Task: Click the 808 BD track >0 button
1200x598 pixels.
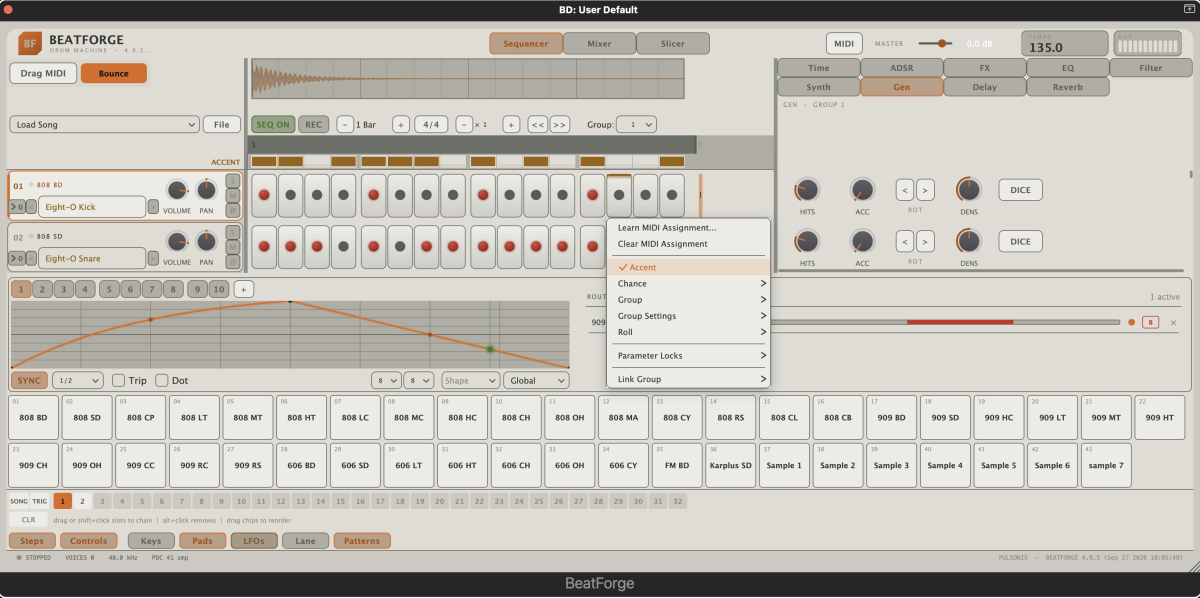Action: point(17,207)
